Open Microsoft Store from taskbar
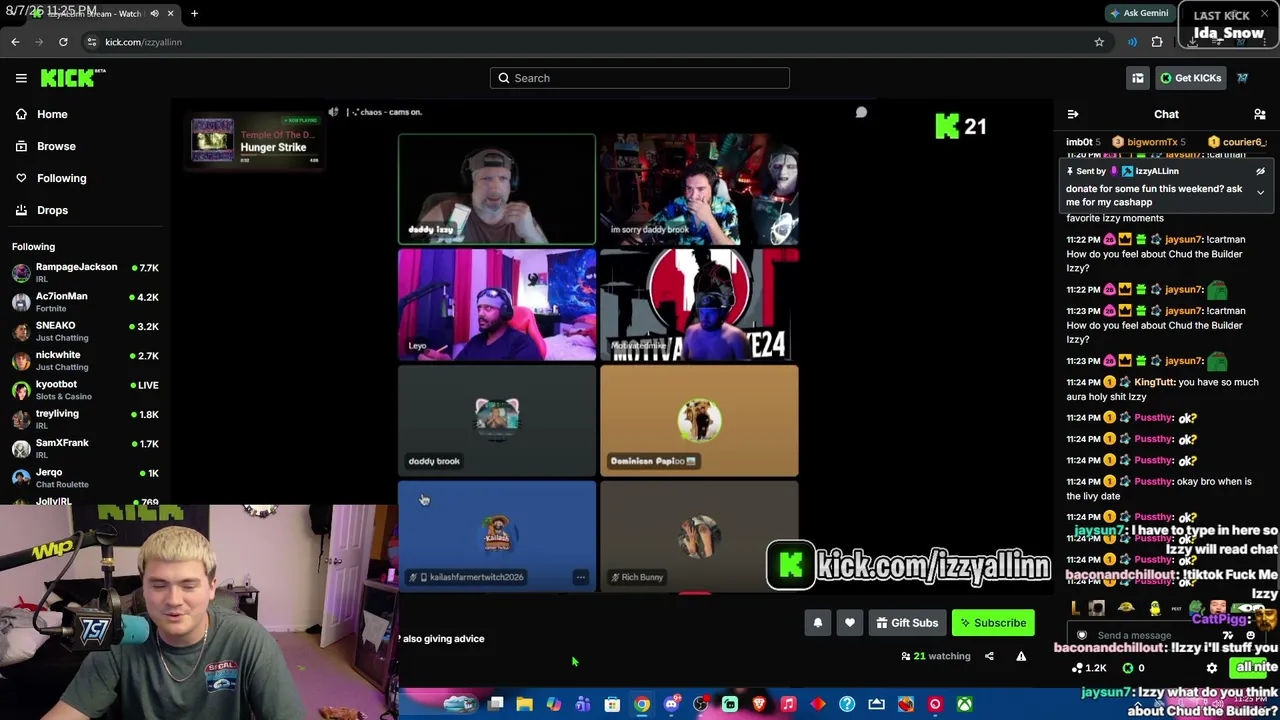The width and height of the screenshot is (1280, 720). 612,705
